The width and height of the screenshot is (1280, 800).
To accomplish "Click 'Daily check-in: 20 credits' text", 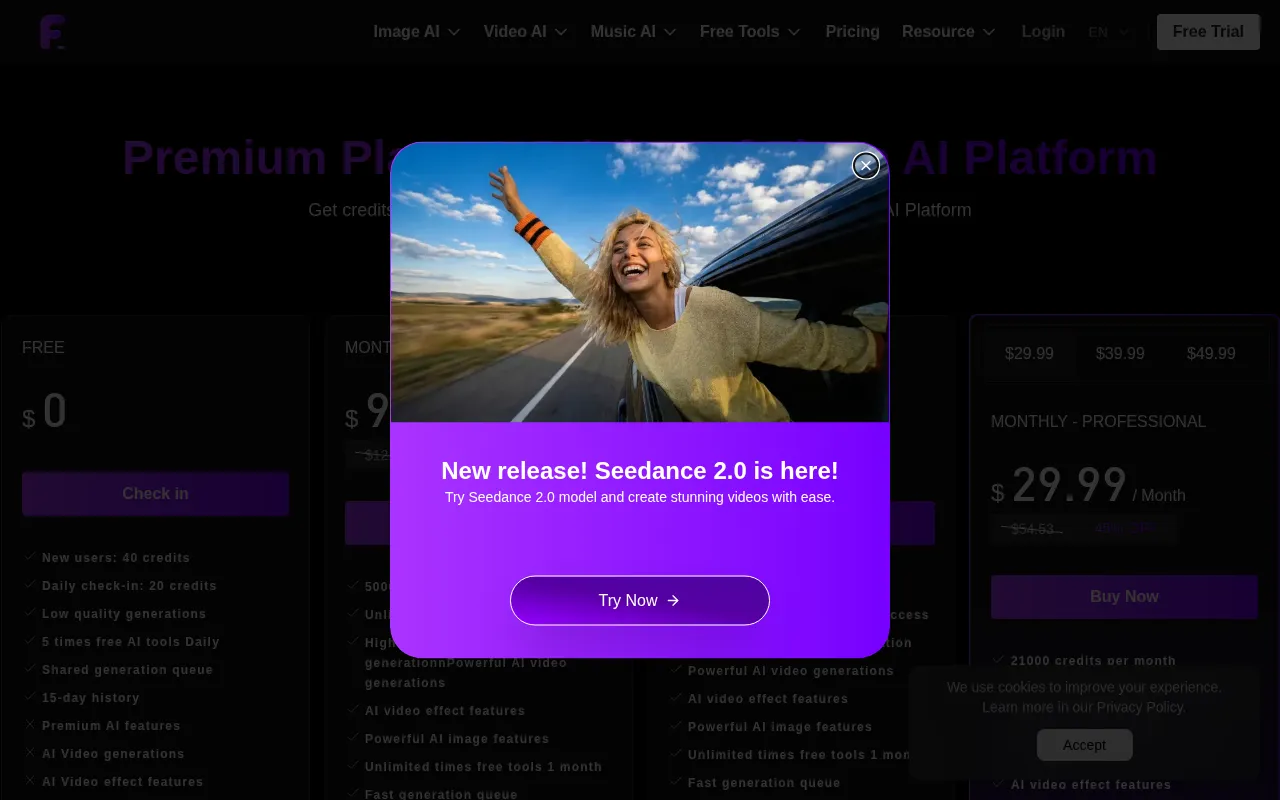I will 129,586.
